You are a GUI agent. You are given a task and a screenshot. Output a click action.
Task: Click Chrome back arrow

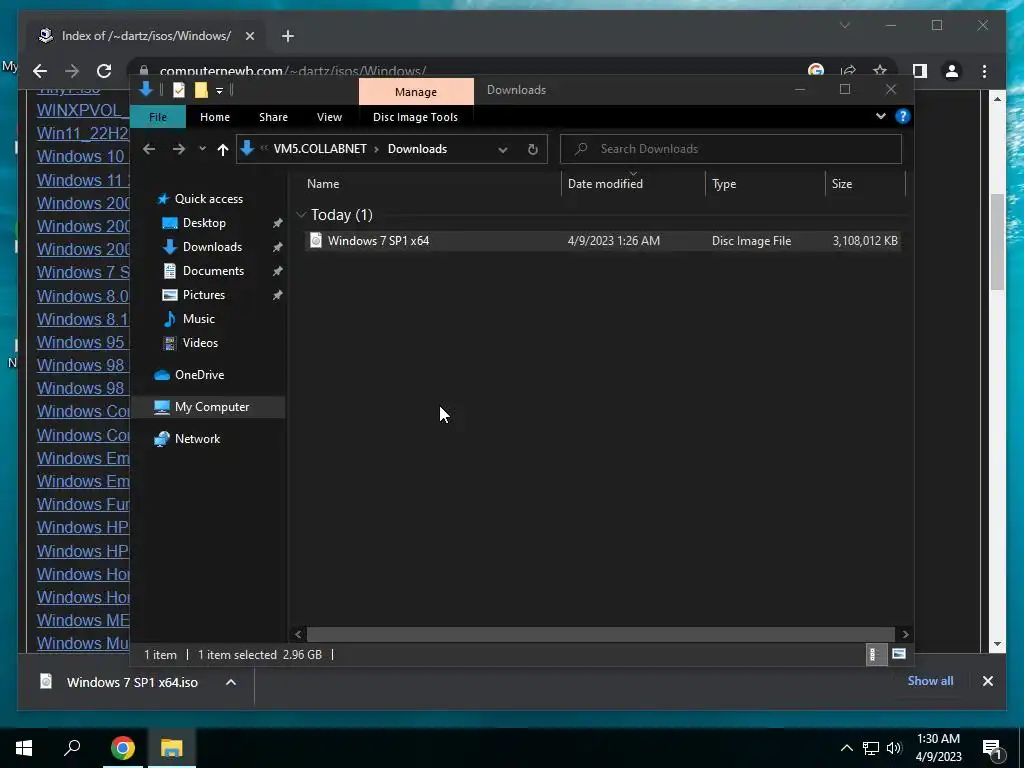click(40, 71)
